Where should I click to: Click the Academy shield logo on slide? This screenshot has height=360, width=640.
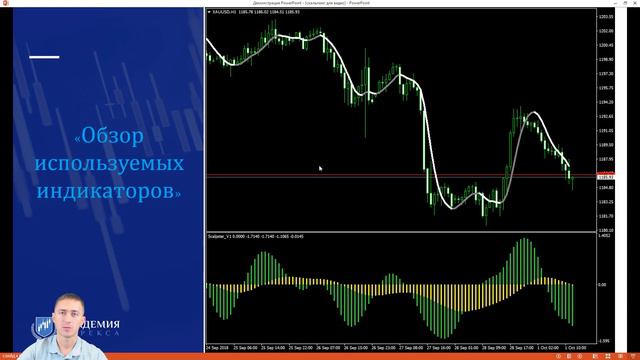point(43,327)
